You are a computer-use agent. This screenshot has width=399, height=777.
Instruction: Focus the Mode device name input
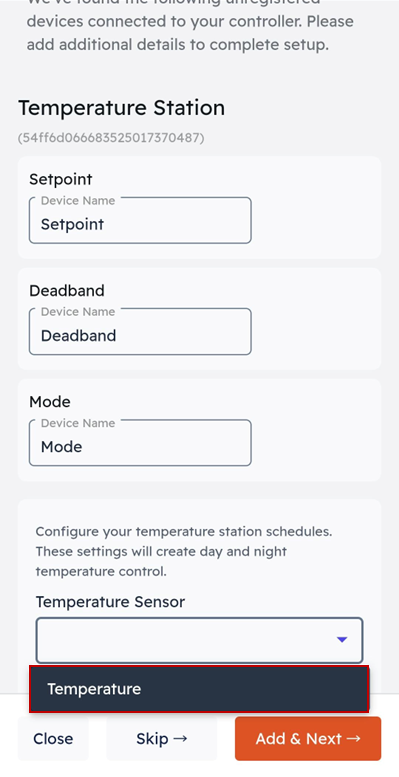(x=140, y=443)
